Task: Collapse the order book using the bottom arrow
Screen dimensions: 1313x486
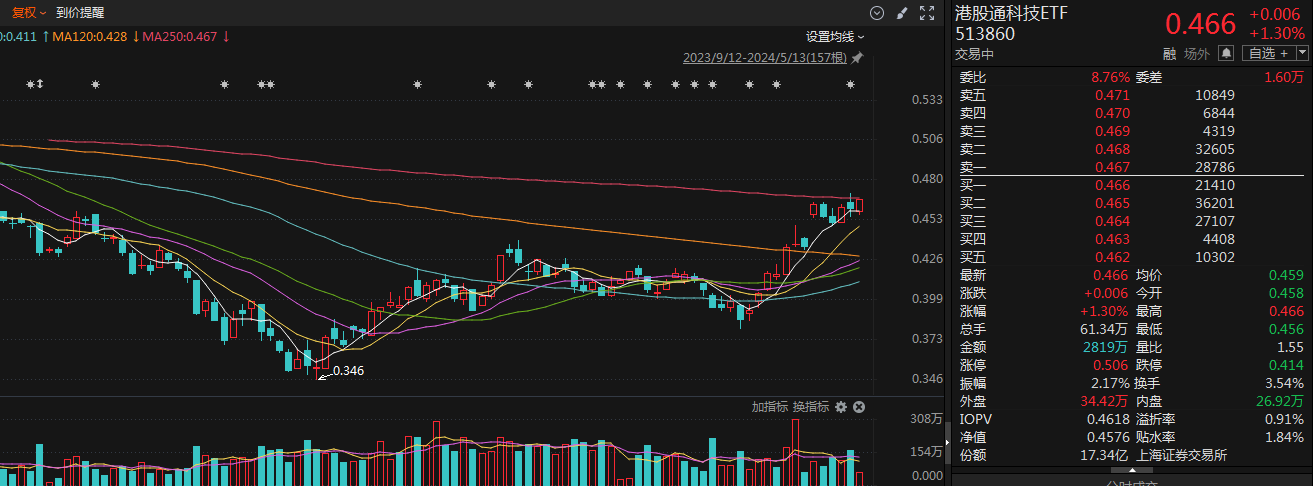Action: click(1132, 469)
